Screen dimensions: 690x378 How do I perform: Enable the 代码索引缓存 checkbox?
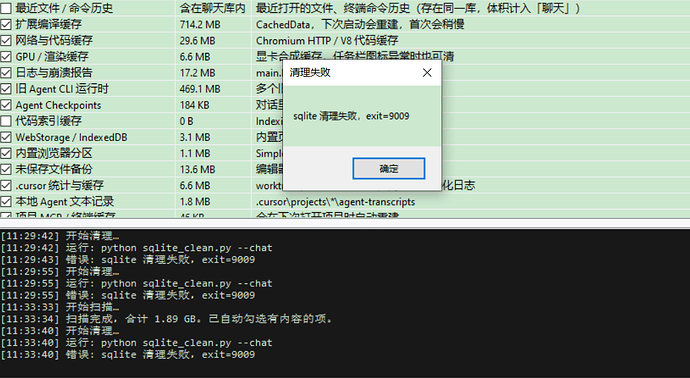click(6, 121)
